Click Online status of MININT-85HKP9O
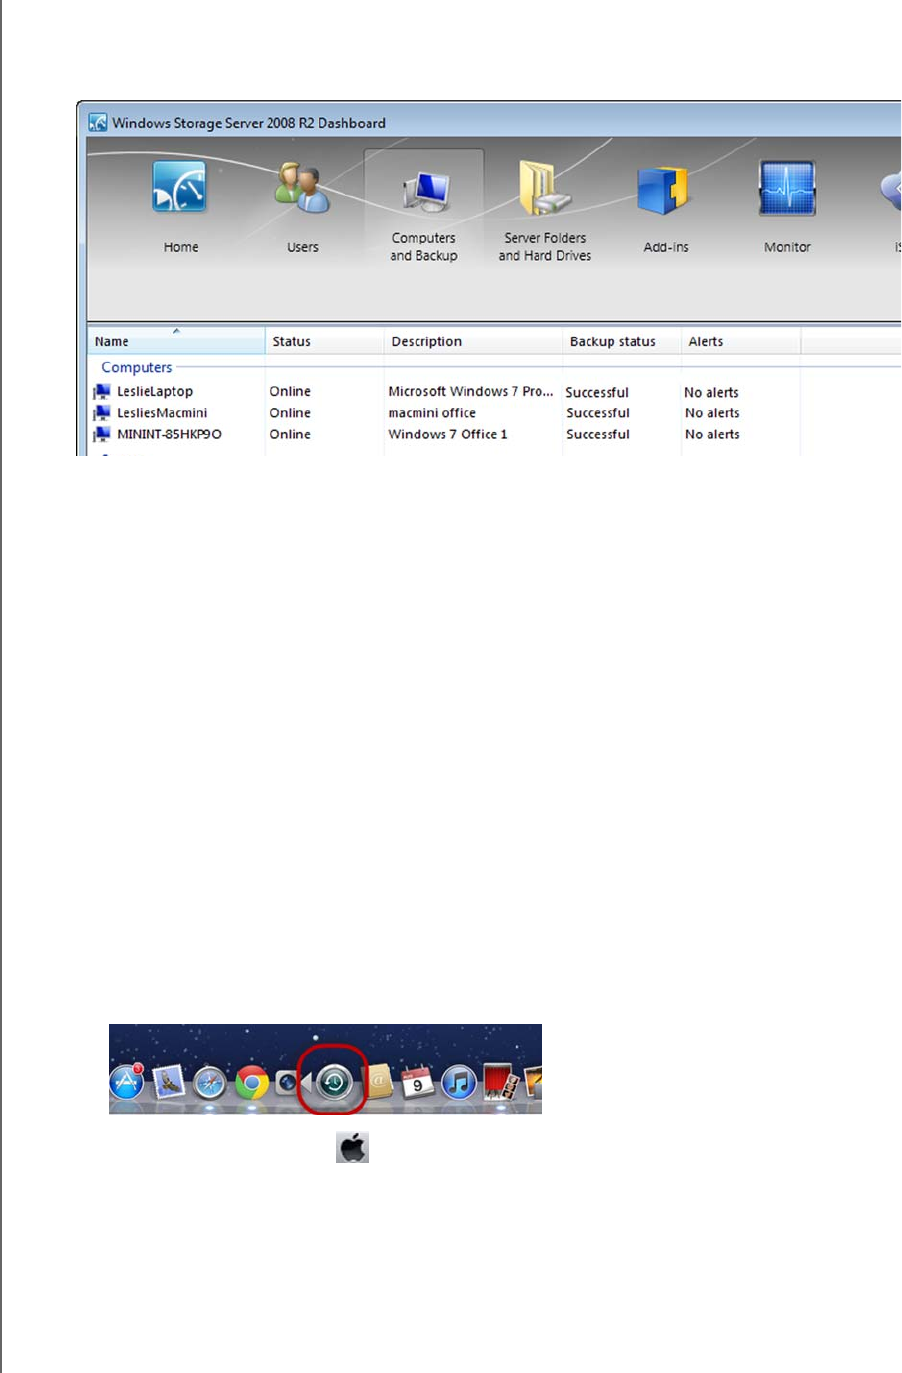This screenshot has width=902, height=1373. click(290, 434)
